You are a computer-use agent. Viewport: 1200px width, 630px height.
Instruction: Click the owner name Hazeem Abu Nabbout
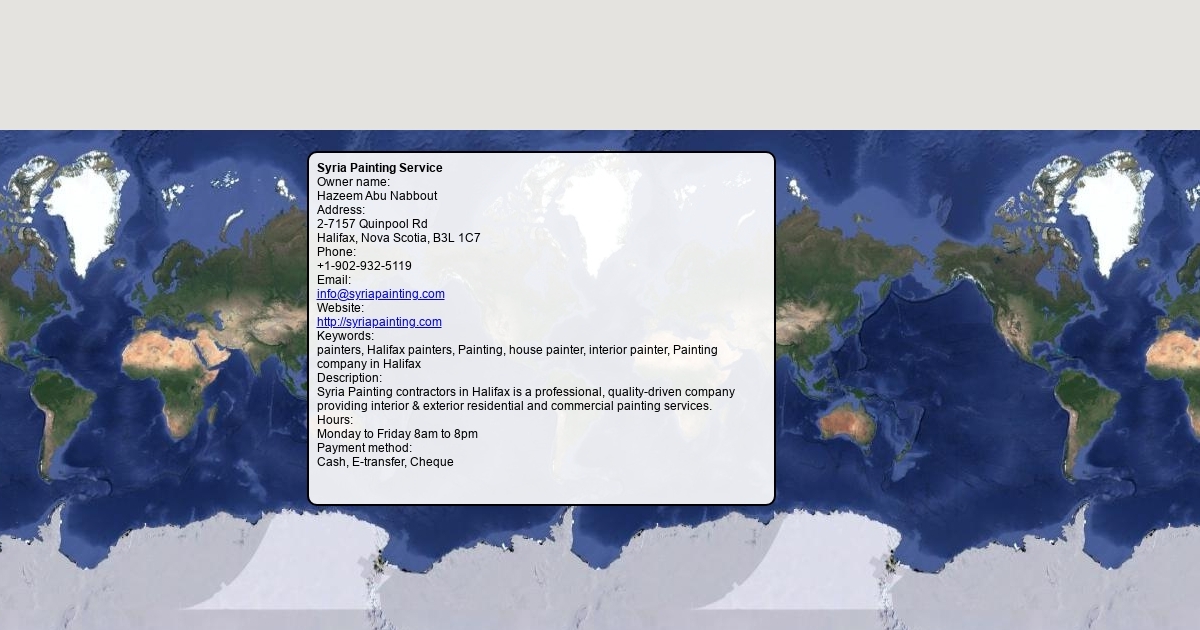(x=377, y=196)
